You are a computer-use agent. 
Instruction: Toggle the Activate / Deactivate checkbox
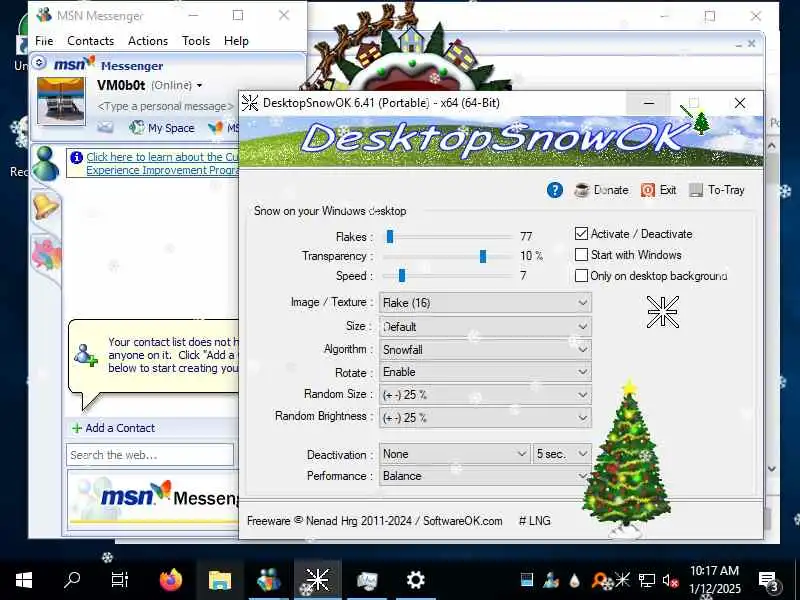(x=581, y=234)
